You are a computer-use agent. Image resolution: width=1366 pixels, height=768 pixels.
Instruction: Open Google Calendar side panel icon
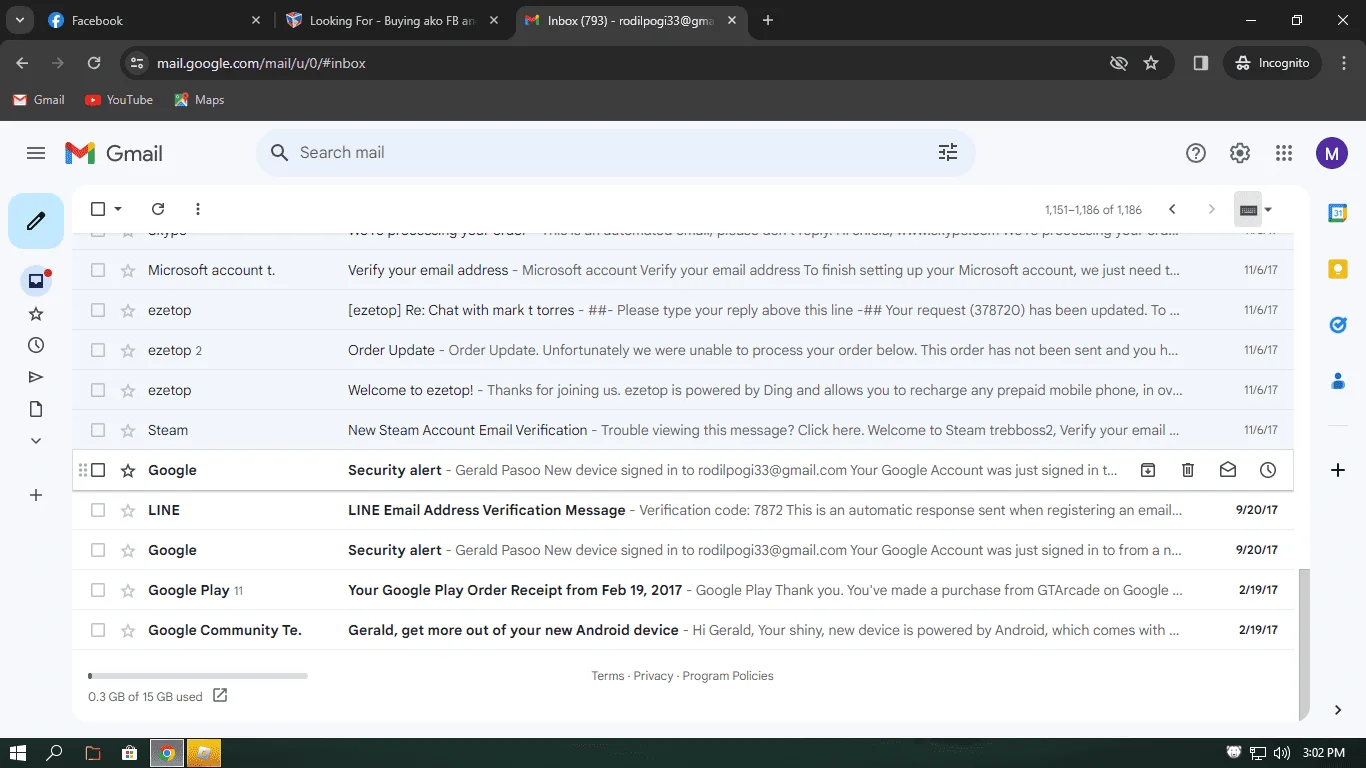[x=1338, y=213]
